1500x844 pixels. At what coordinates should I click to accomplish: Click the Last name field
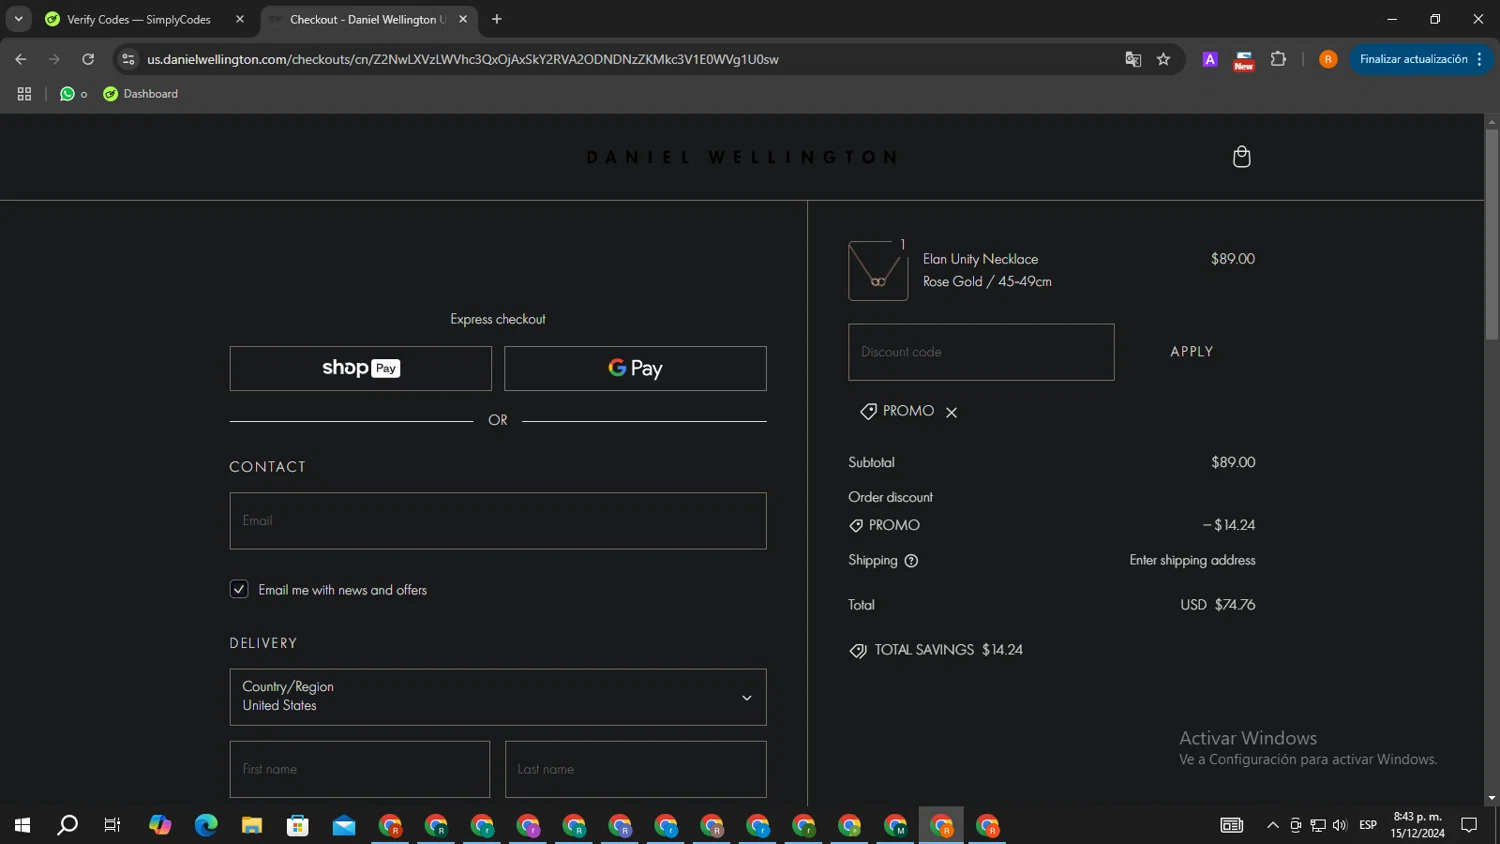(x=636, y=769)
